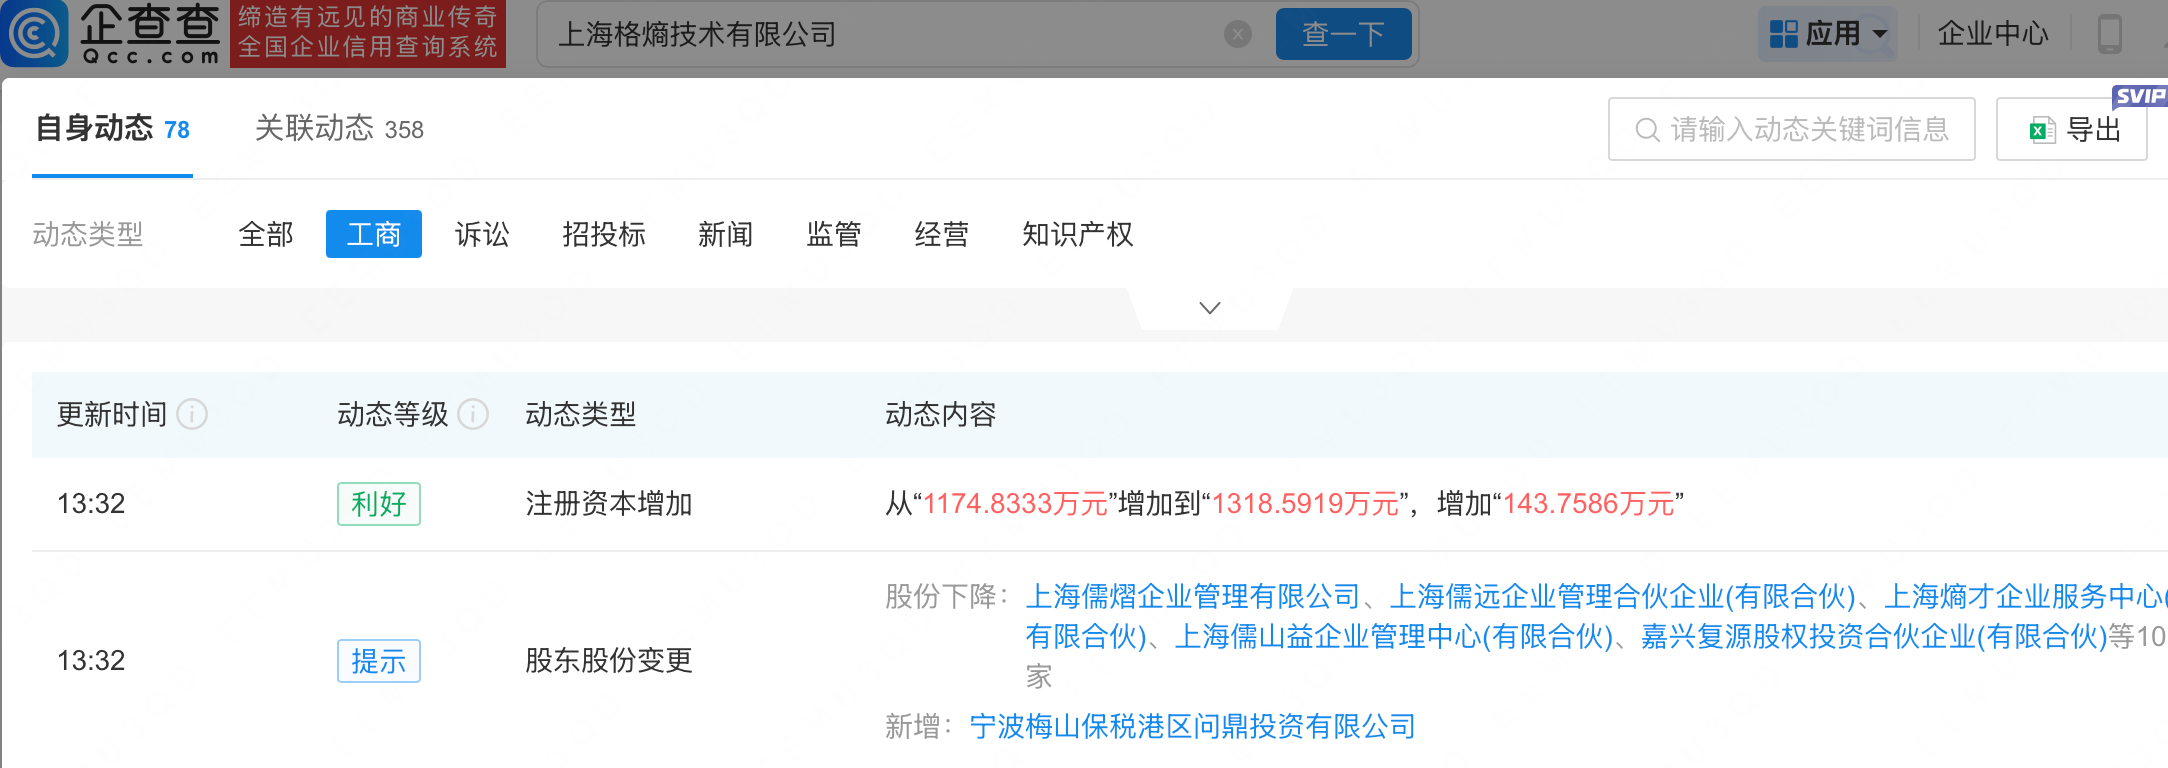The height and width of the screenshot is (768, 2168).
Task: Open 企业中心 link
Action: coord(1993,34)
